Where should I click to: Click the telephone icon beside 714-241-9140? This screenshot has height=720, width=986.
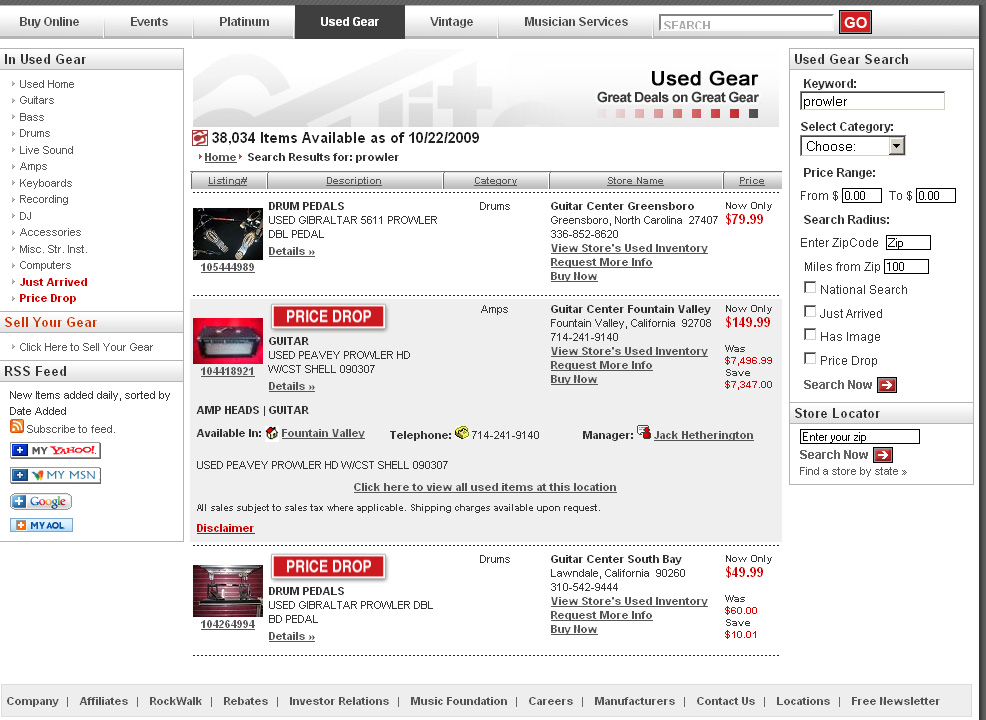462,433
